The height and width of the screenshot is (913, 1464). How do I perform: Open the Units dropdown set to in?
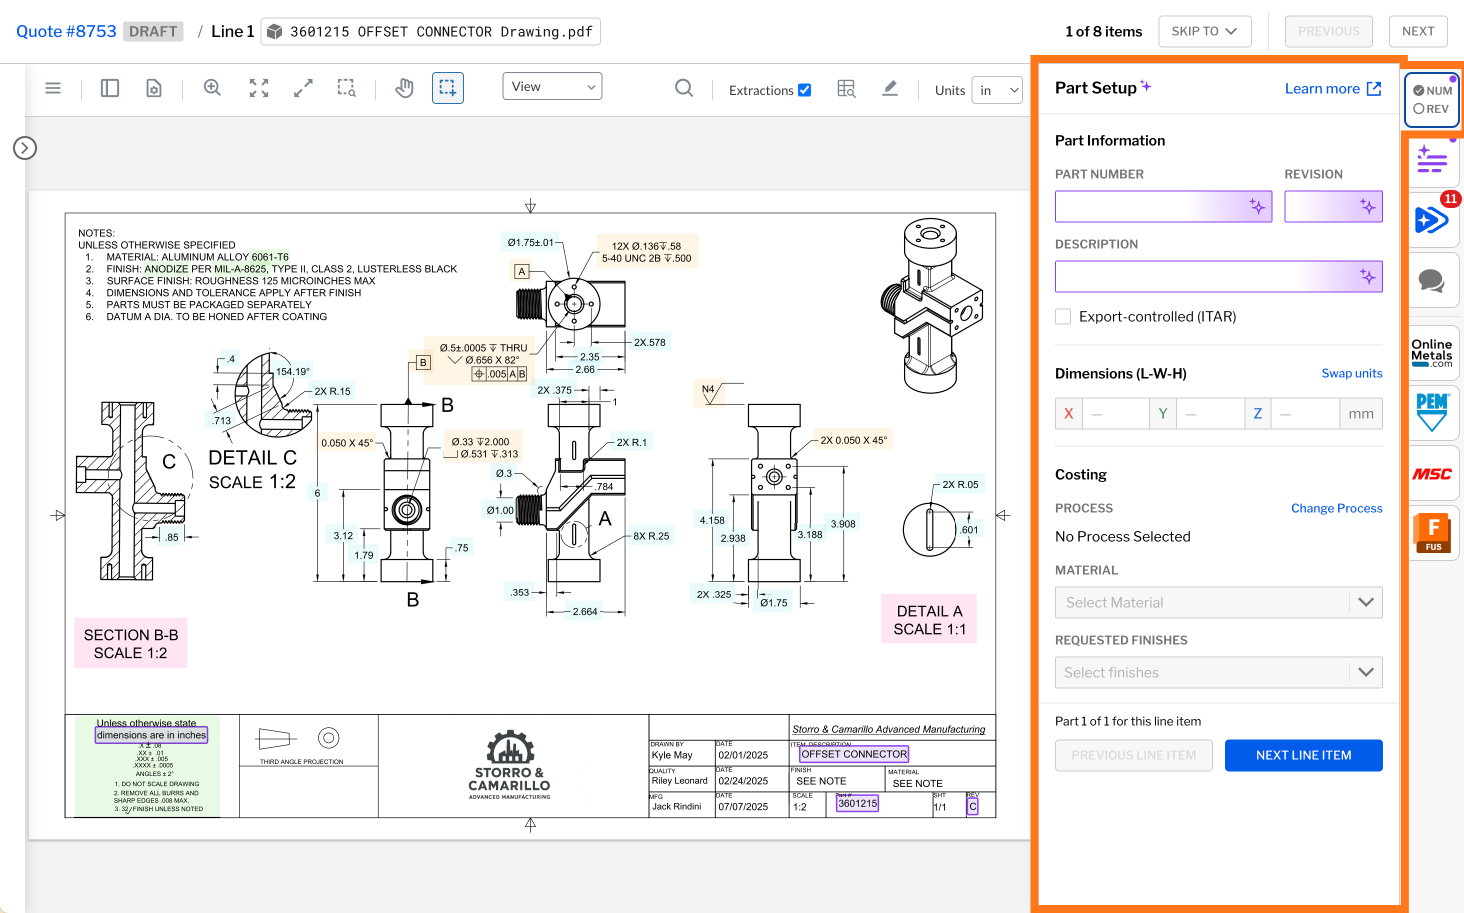[997, 90]
